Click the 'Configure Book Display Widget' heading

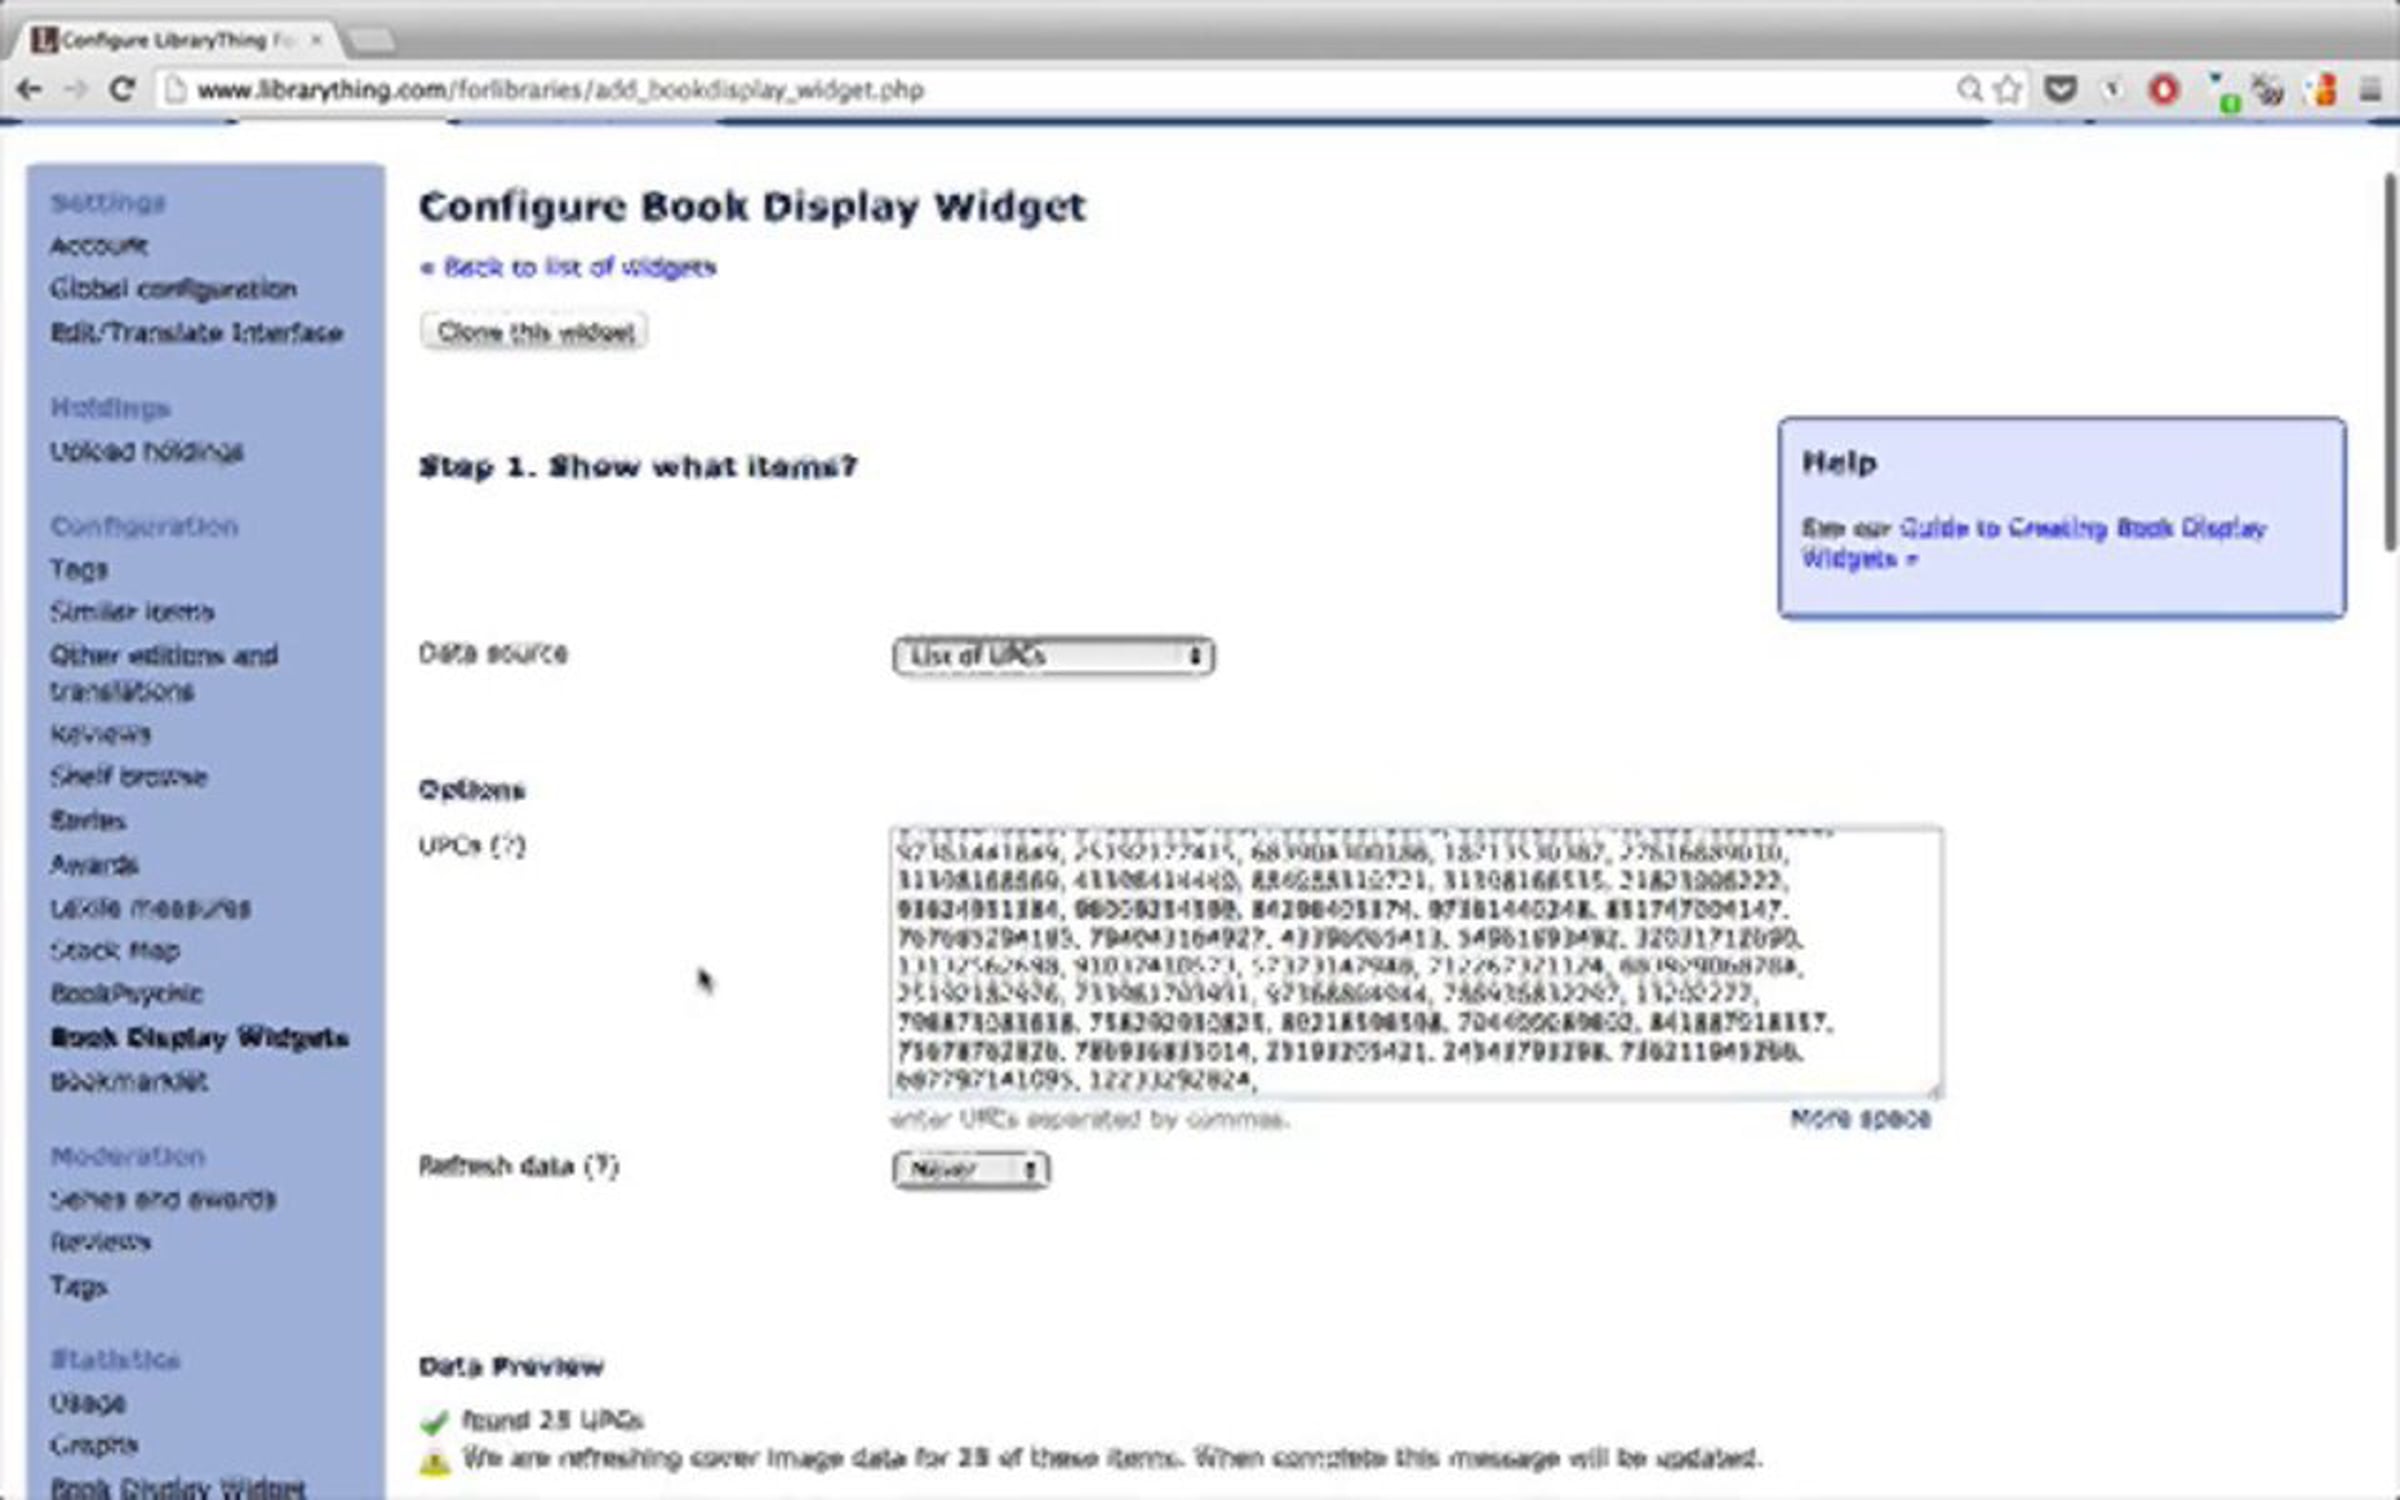(752, 208)
